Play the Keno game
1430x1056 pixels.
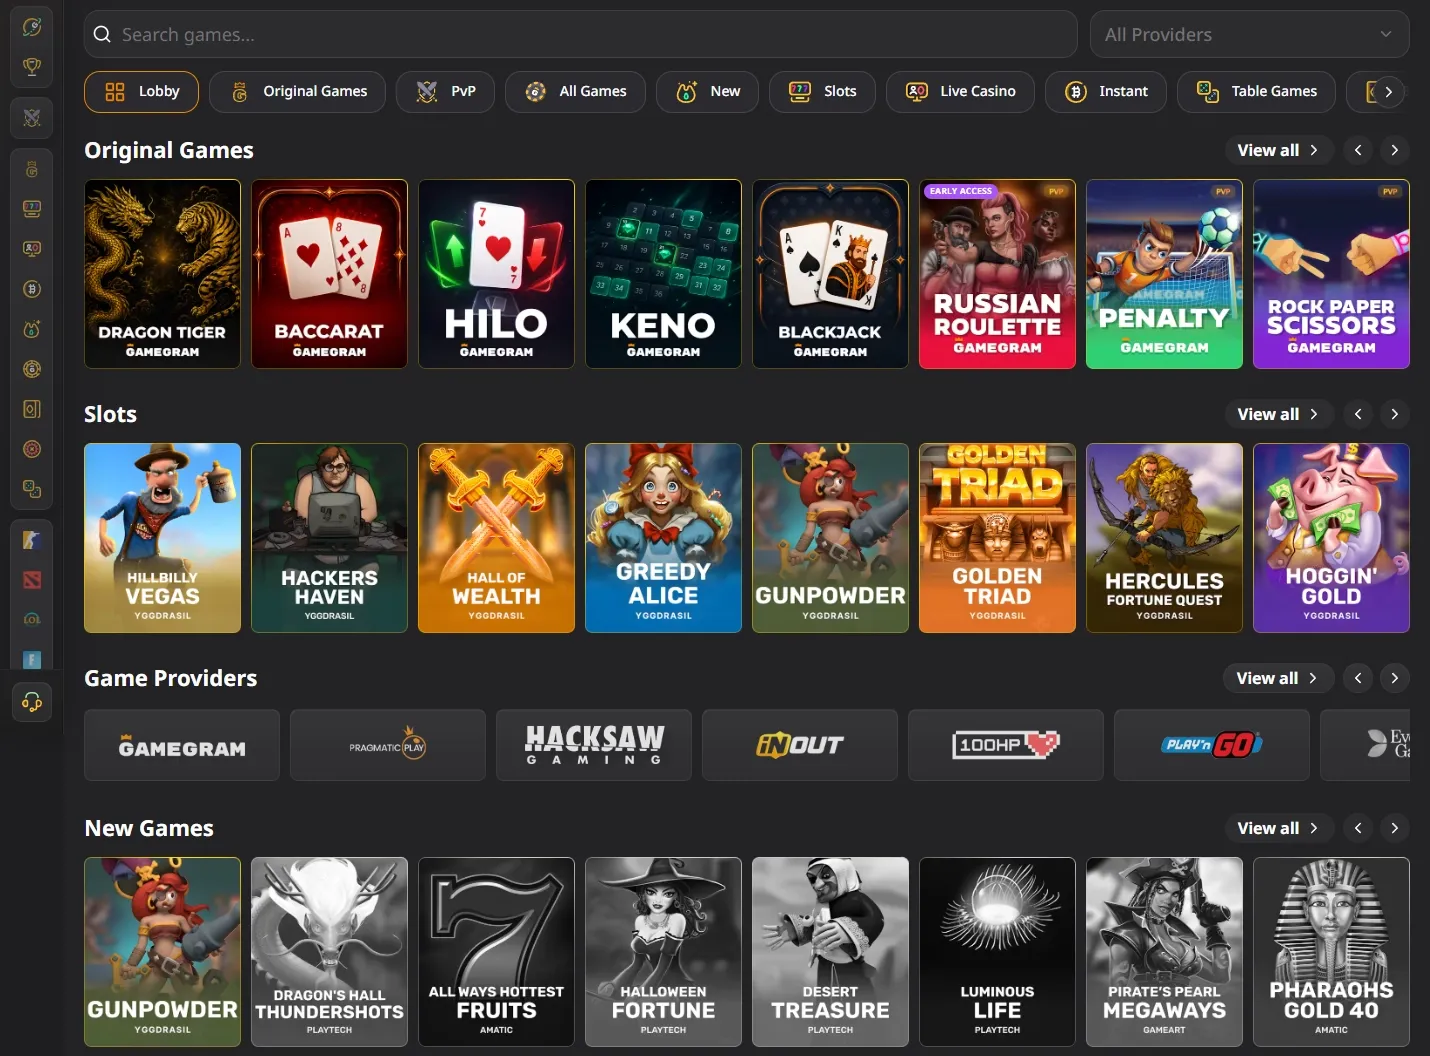[x=663, y=274]
